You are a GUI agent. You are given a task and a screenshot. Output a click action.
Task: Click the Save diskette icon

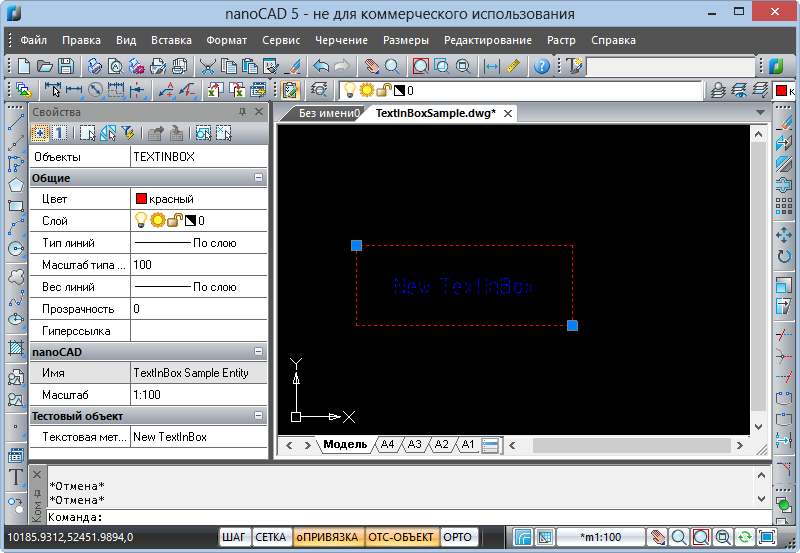66,66
